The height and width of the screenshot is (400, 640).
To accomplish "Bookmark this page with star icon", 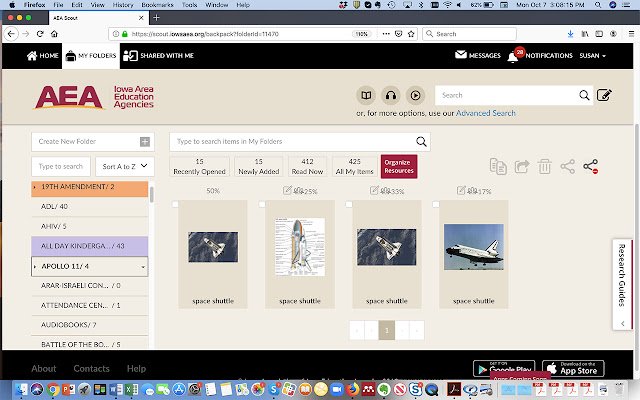I will 411,34.
